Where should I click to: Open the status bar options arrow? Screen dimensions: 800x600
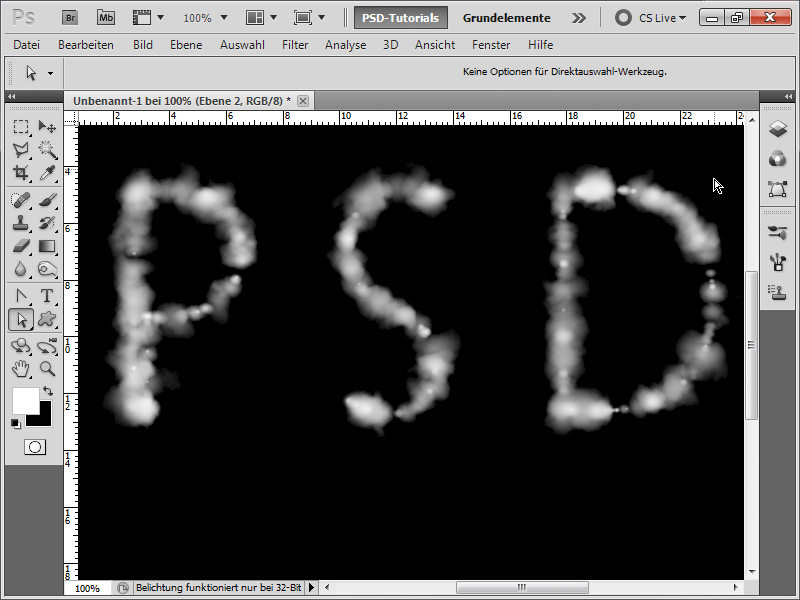(311, 588)
